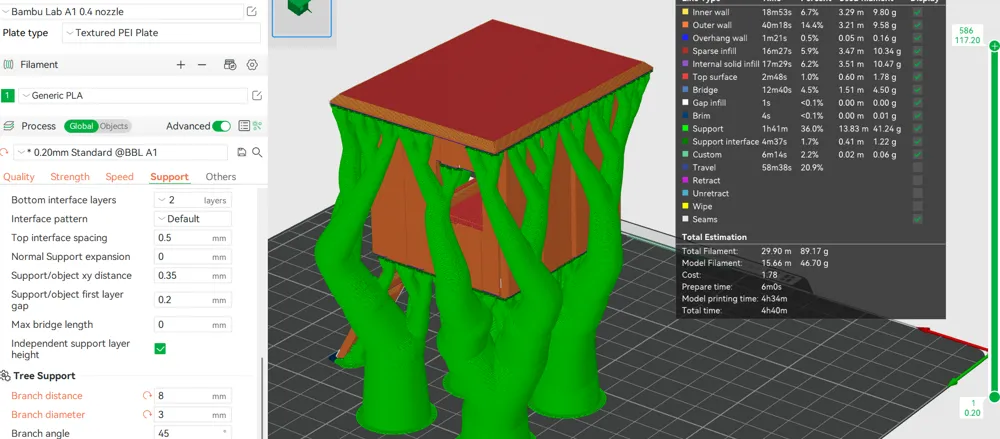The image size is (1000, 439).
Task: Click the Support/object xy distance field
Action: point(193,276)
